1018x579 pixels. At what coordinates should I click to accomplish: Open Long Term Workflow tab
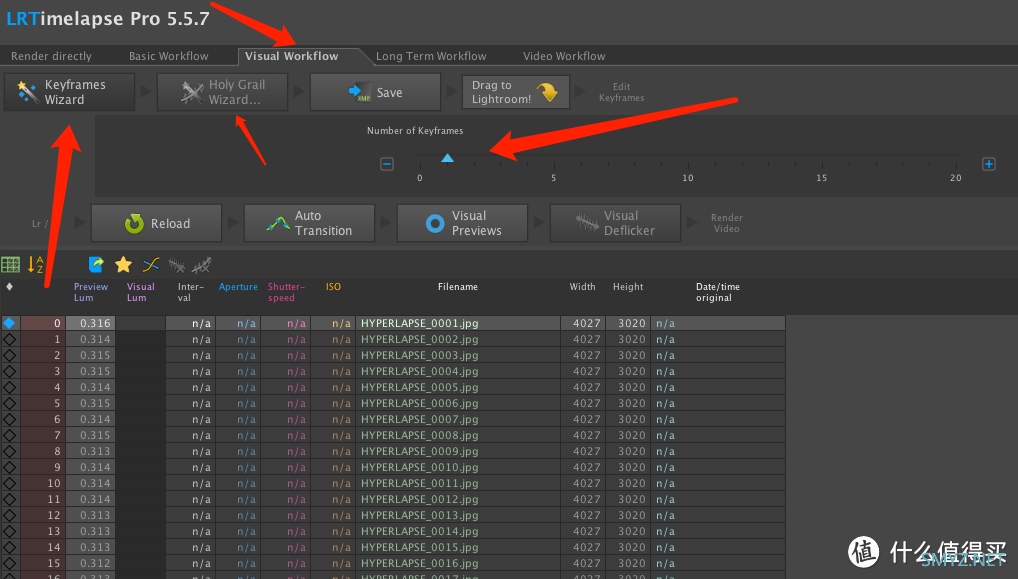[431, 56]
